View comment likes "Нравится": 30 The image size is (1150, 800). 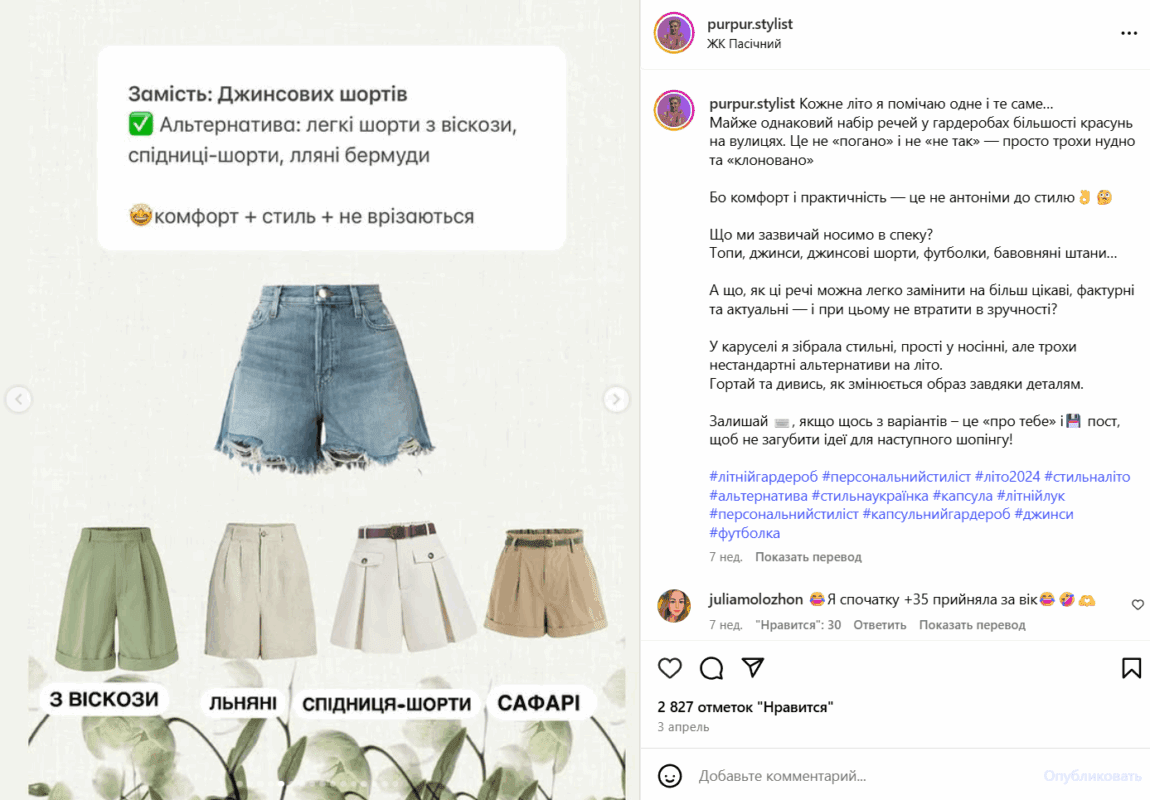[798, 625]
